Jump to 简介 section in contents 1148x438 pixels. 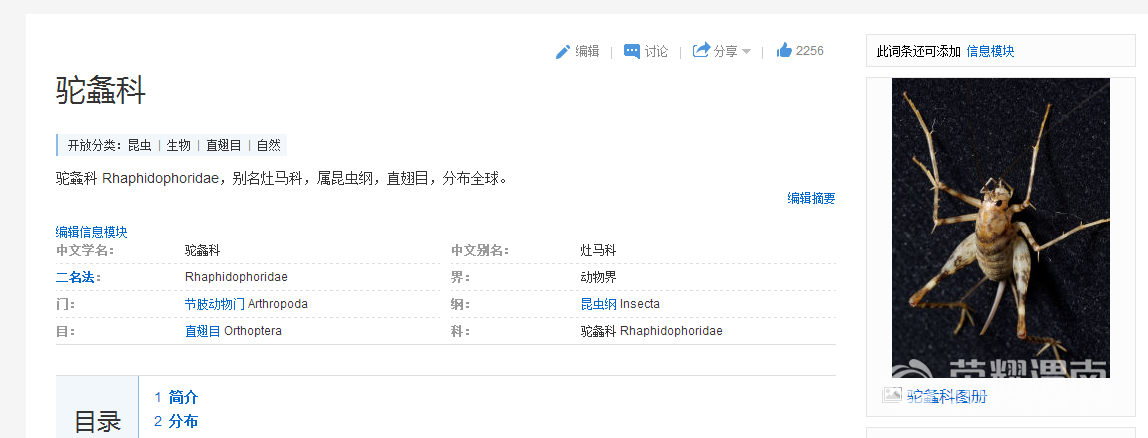click(x=183, y=397)
